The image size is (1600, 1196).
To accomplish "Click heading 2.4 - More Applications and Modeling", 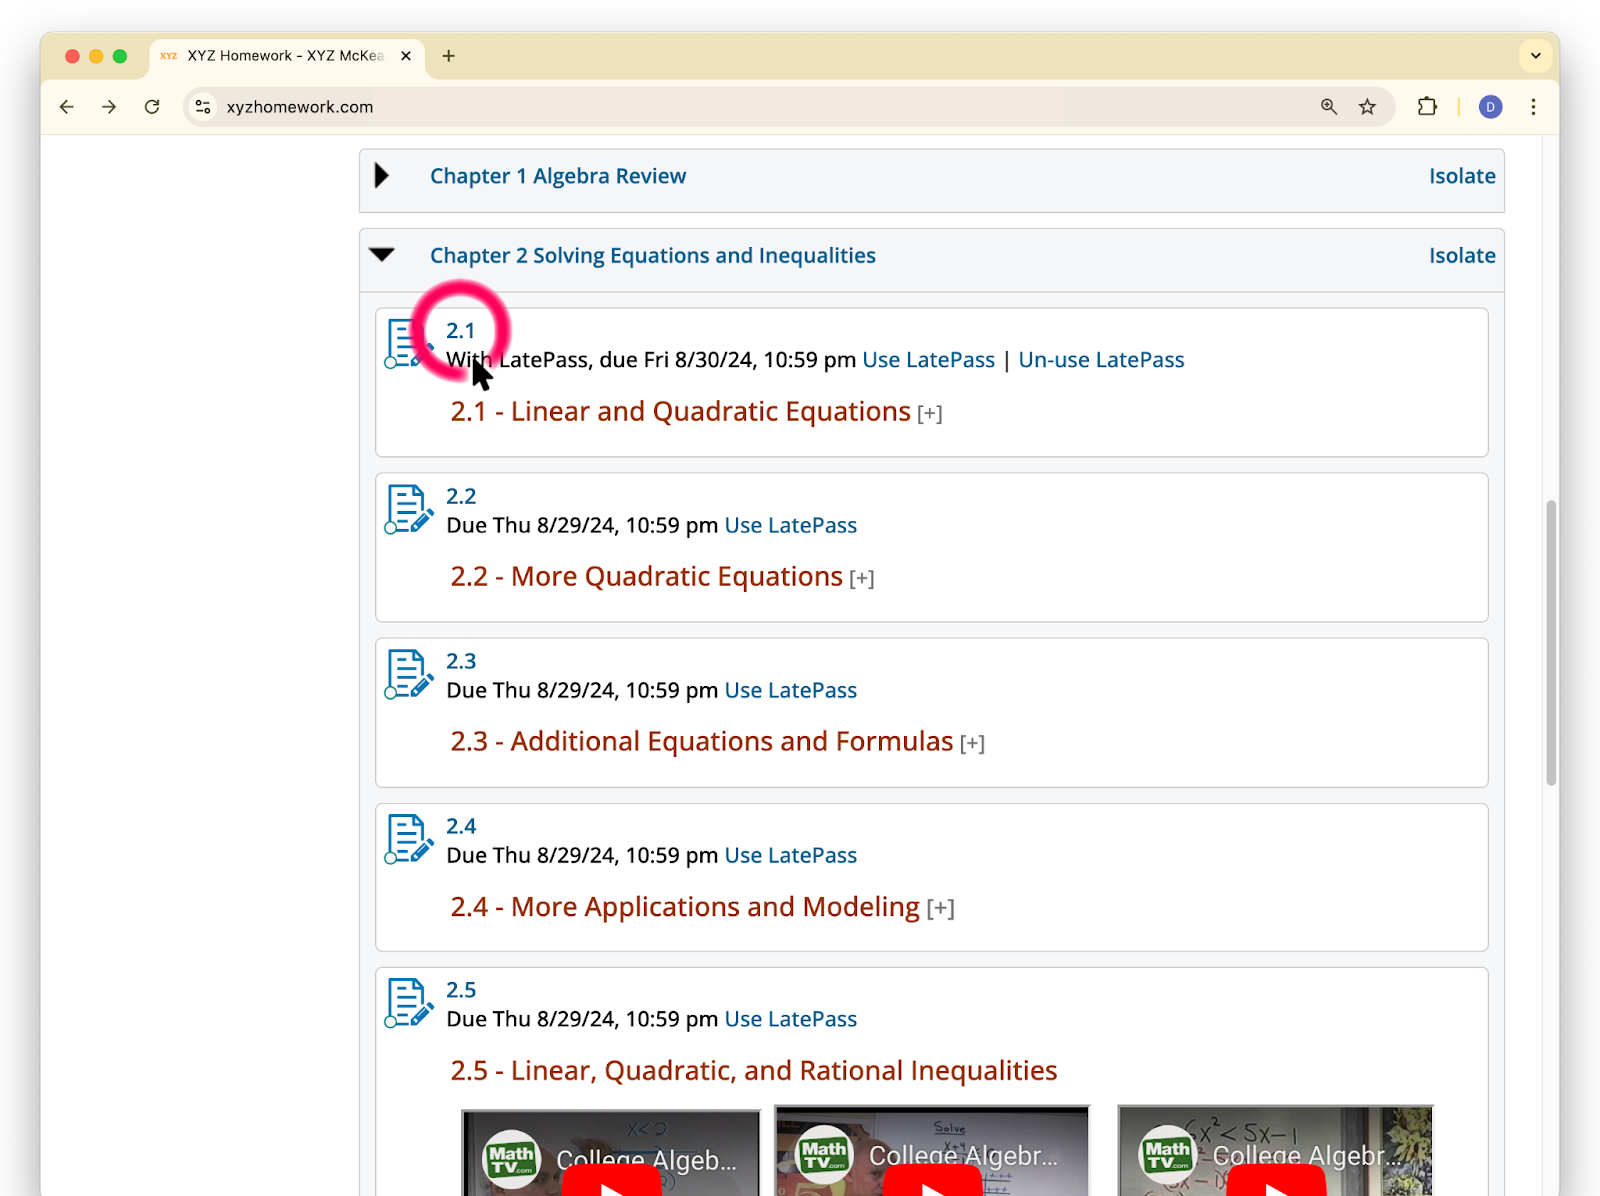I will [684, 907].
